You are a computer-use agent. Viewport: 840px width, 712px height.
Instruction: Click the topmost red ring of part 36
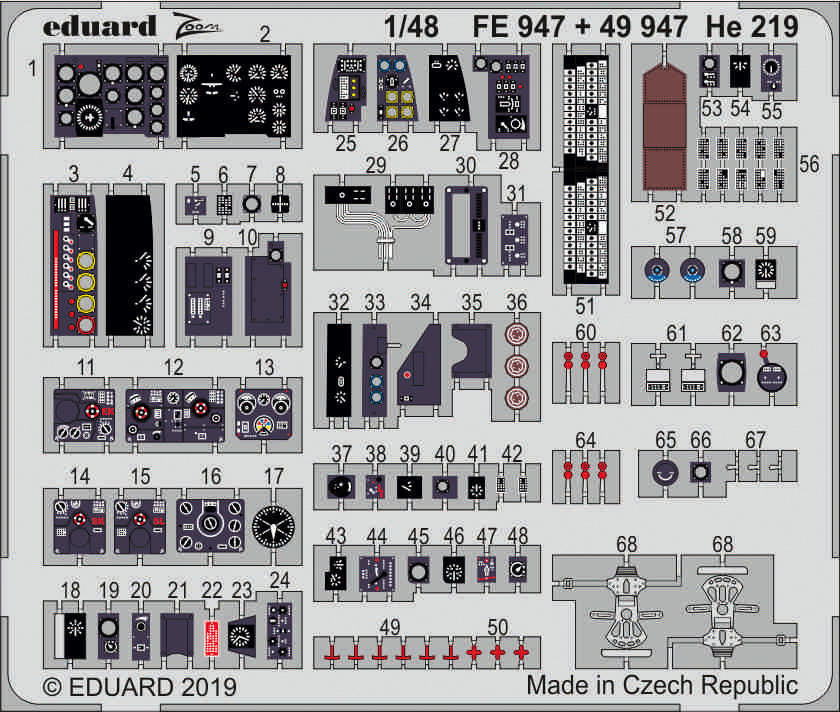pyautogui.click(x=516, y=335)
